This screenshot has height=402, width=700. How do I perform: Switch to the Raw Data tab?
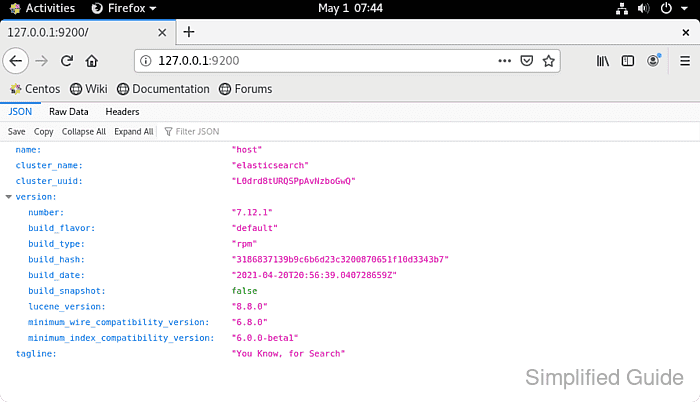69,112
